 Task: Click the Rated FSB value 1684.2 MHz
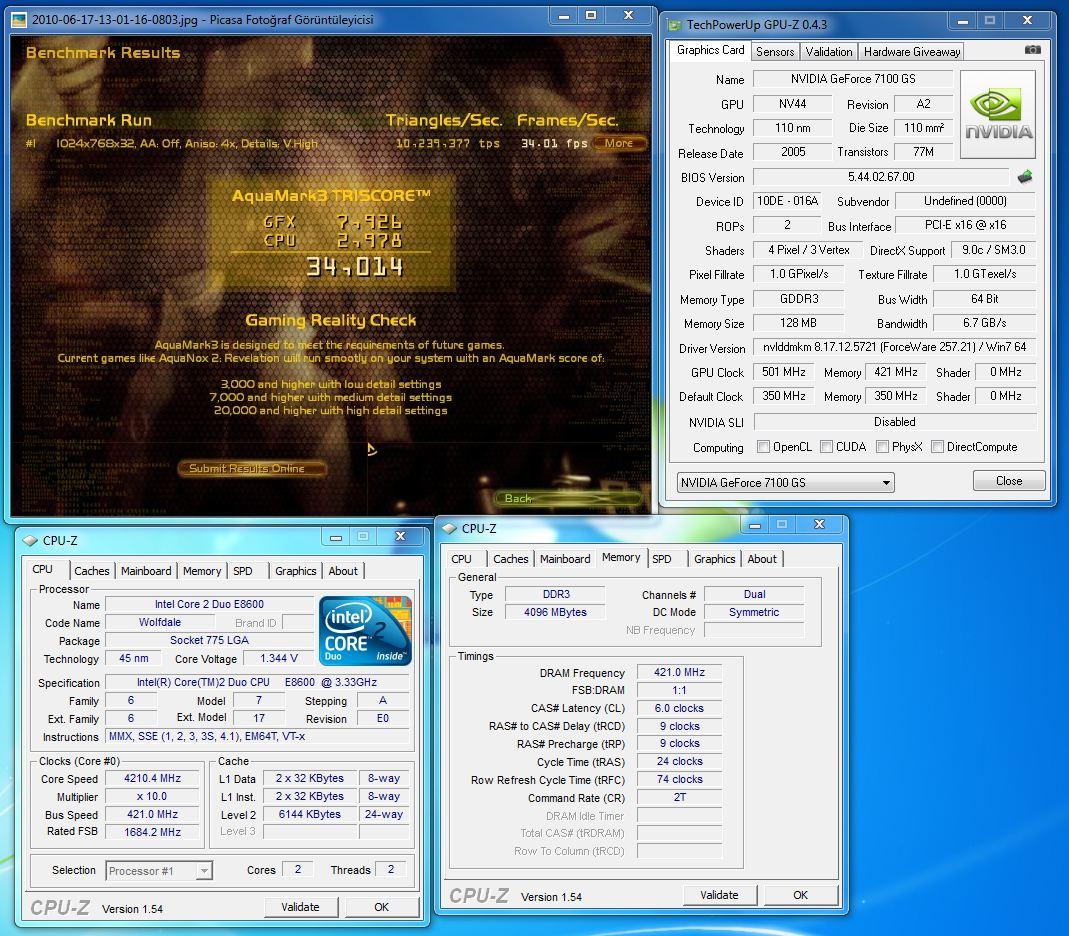(x=152, y=832)
